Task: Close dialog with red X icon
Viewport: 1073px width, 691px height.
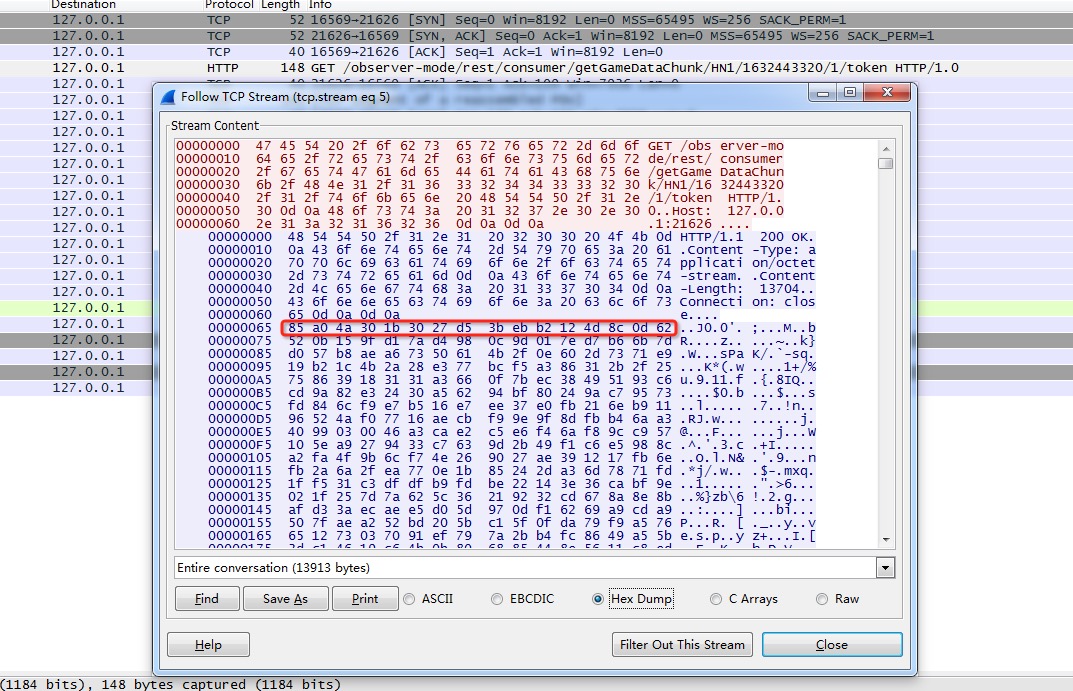Action: [887, 92]
